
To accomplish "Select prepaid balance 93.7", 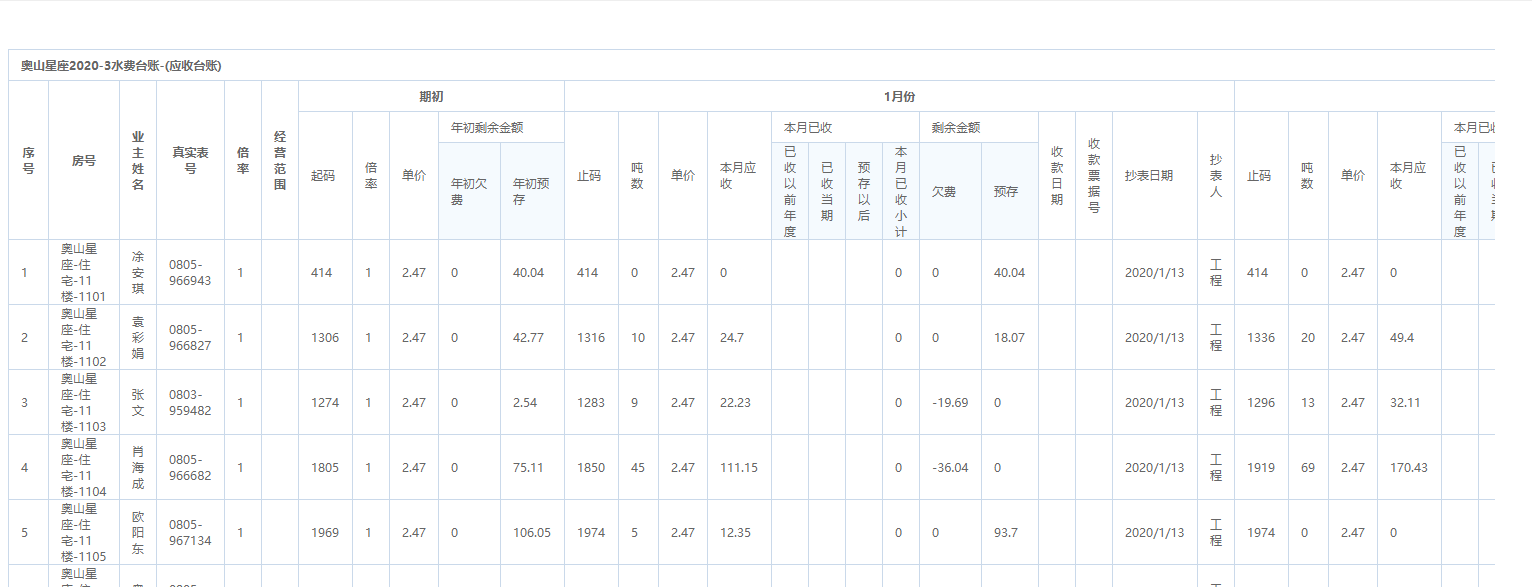I will (1006, 533).
